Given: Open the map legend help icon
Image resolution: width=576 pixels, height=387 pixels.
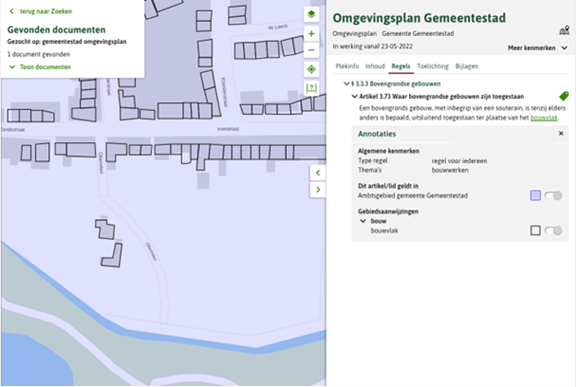Looking at the screenshot, I should tap(311, 88).
